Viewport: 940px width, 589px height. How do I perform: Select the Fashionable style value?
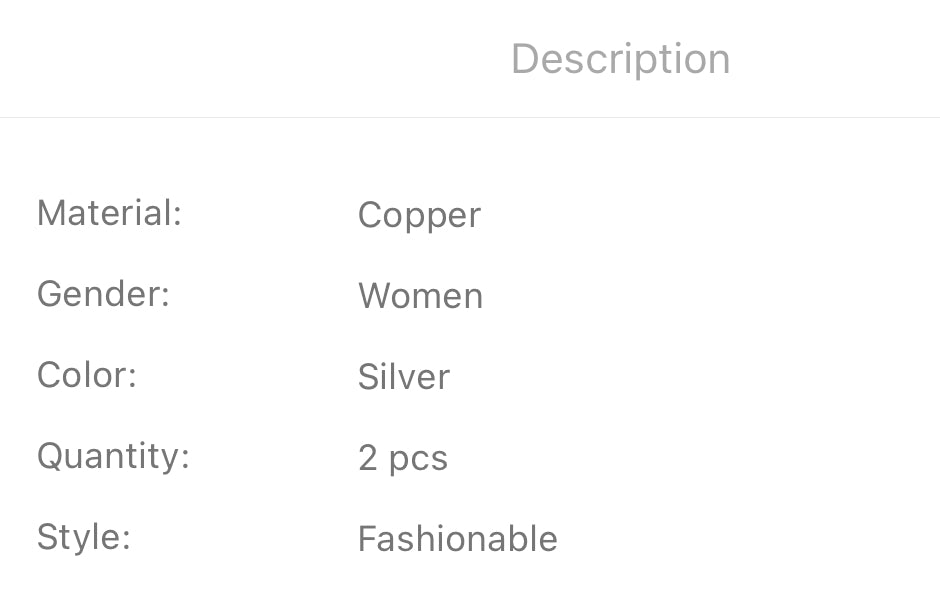pyautogui.click(x=457, y=539)
